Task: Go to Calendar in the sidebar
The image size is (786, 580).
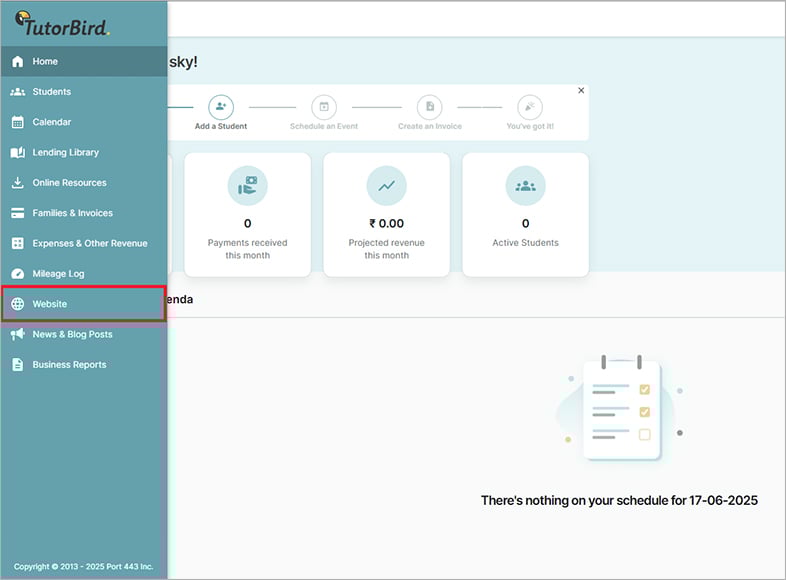Action: pos(84,122)
